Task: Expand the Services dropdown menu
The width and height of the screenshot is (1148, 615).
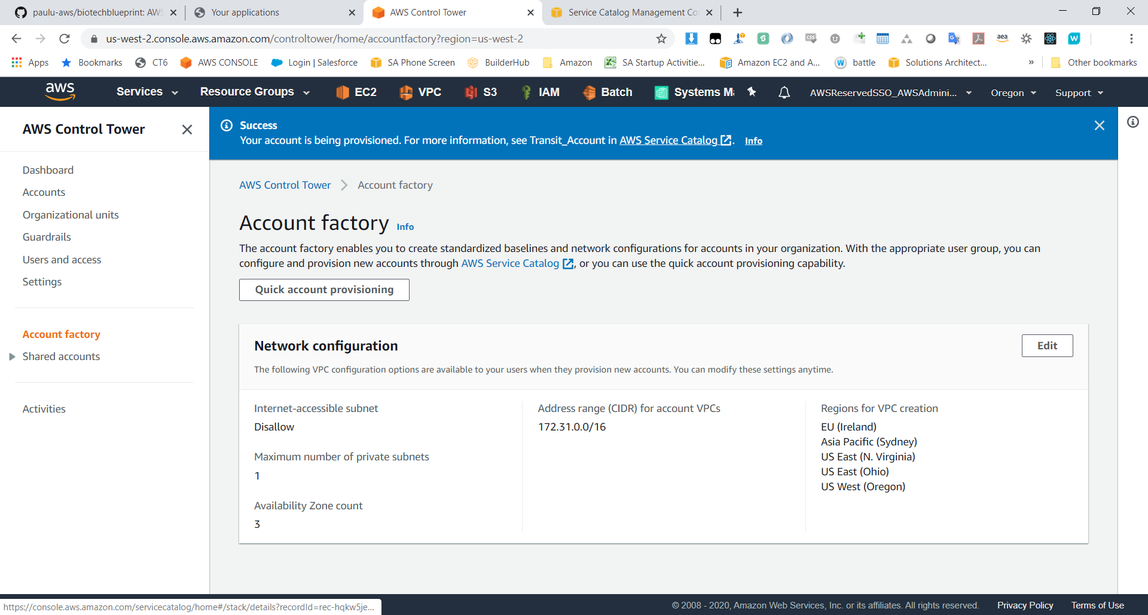Action: click(x=147, y=92)
